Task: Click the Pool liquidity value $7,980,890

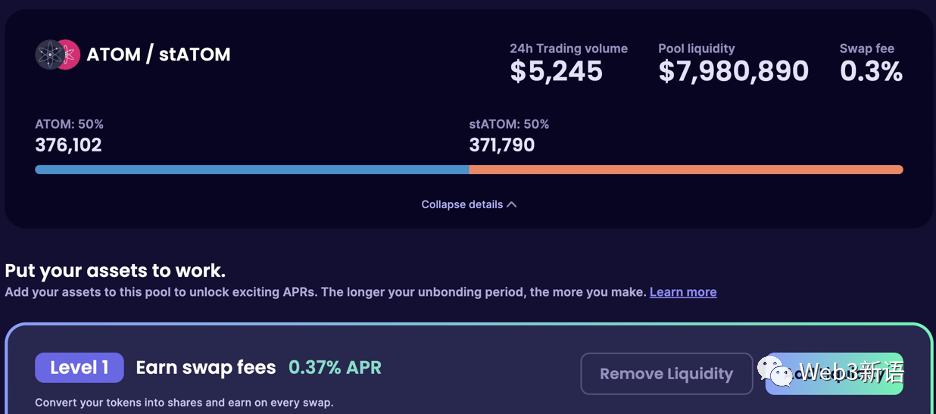Action: [734, 71]
